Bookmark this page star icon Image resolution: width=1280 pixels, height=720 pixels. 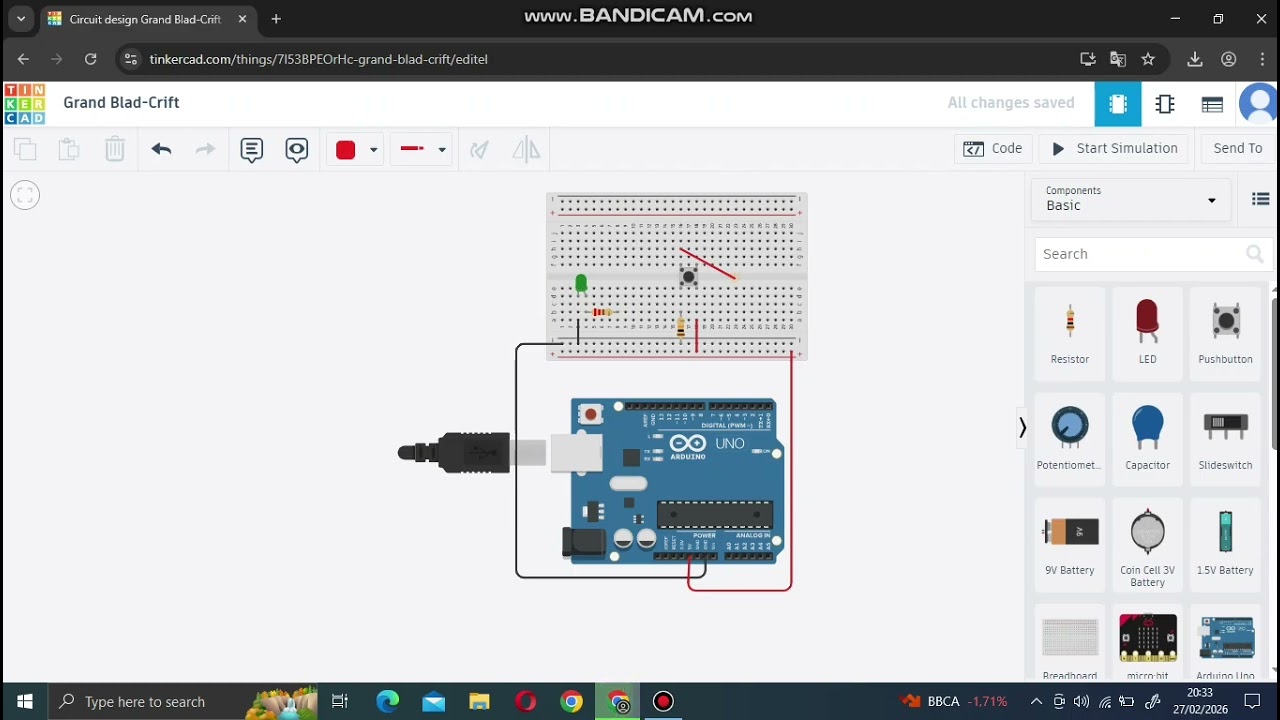pyautogui.click(x=1148, y=59)
